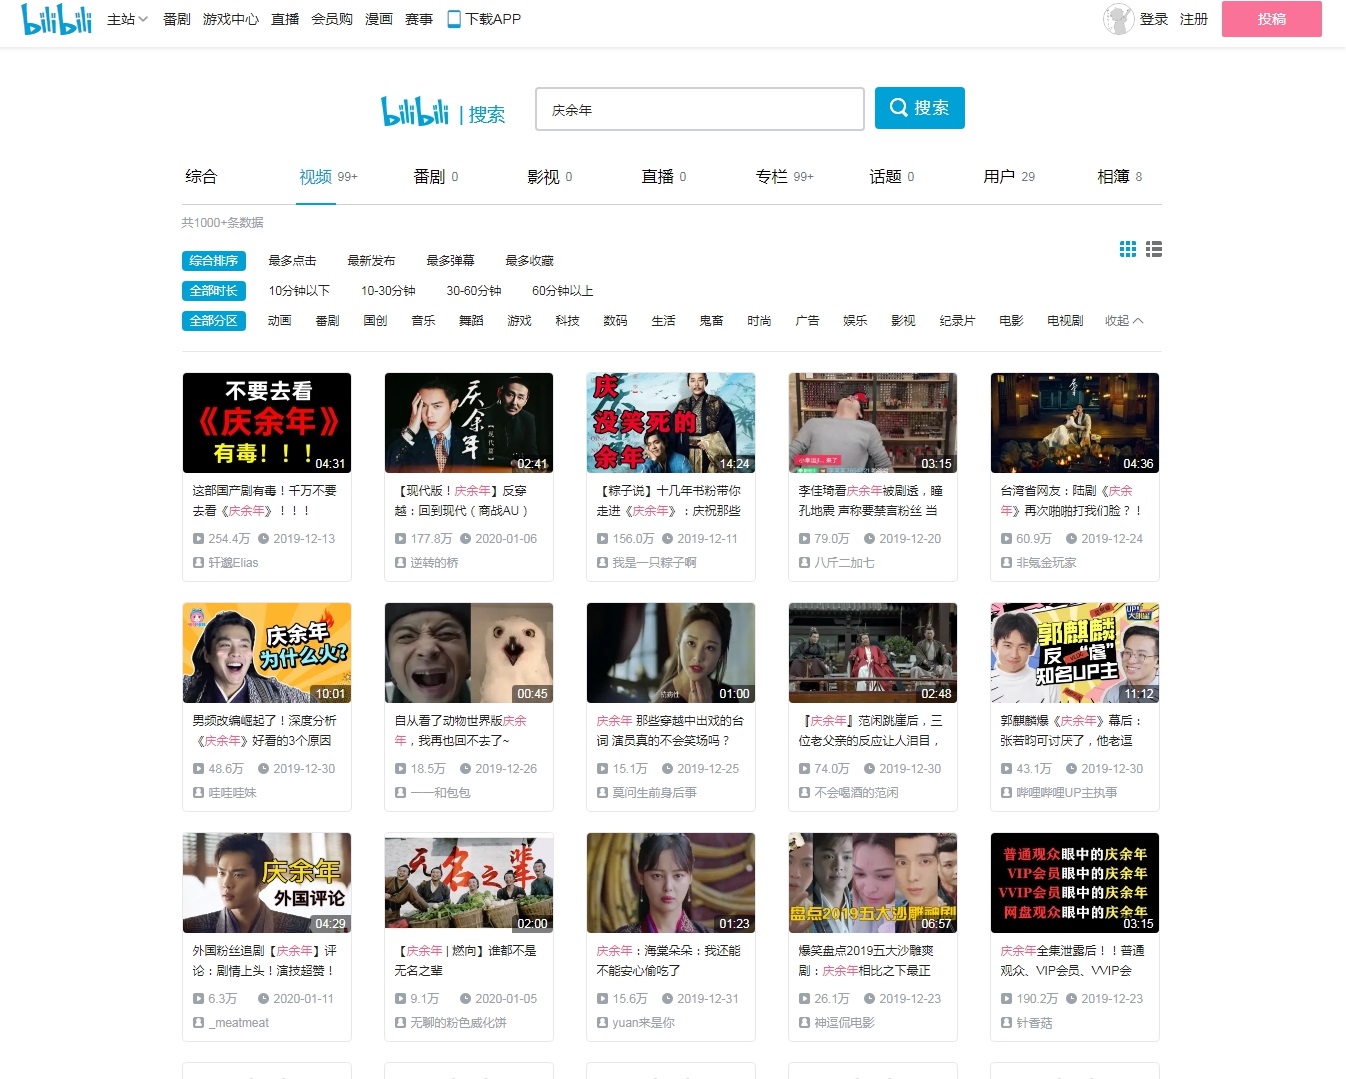Open the 14:24 粽子说 video thumbnail

[671, 423]
